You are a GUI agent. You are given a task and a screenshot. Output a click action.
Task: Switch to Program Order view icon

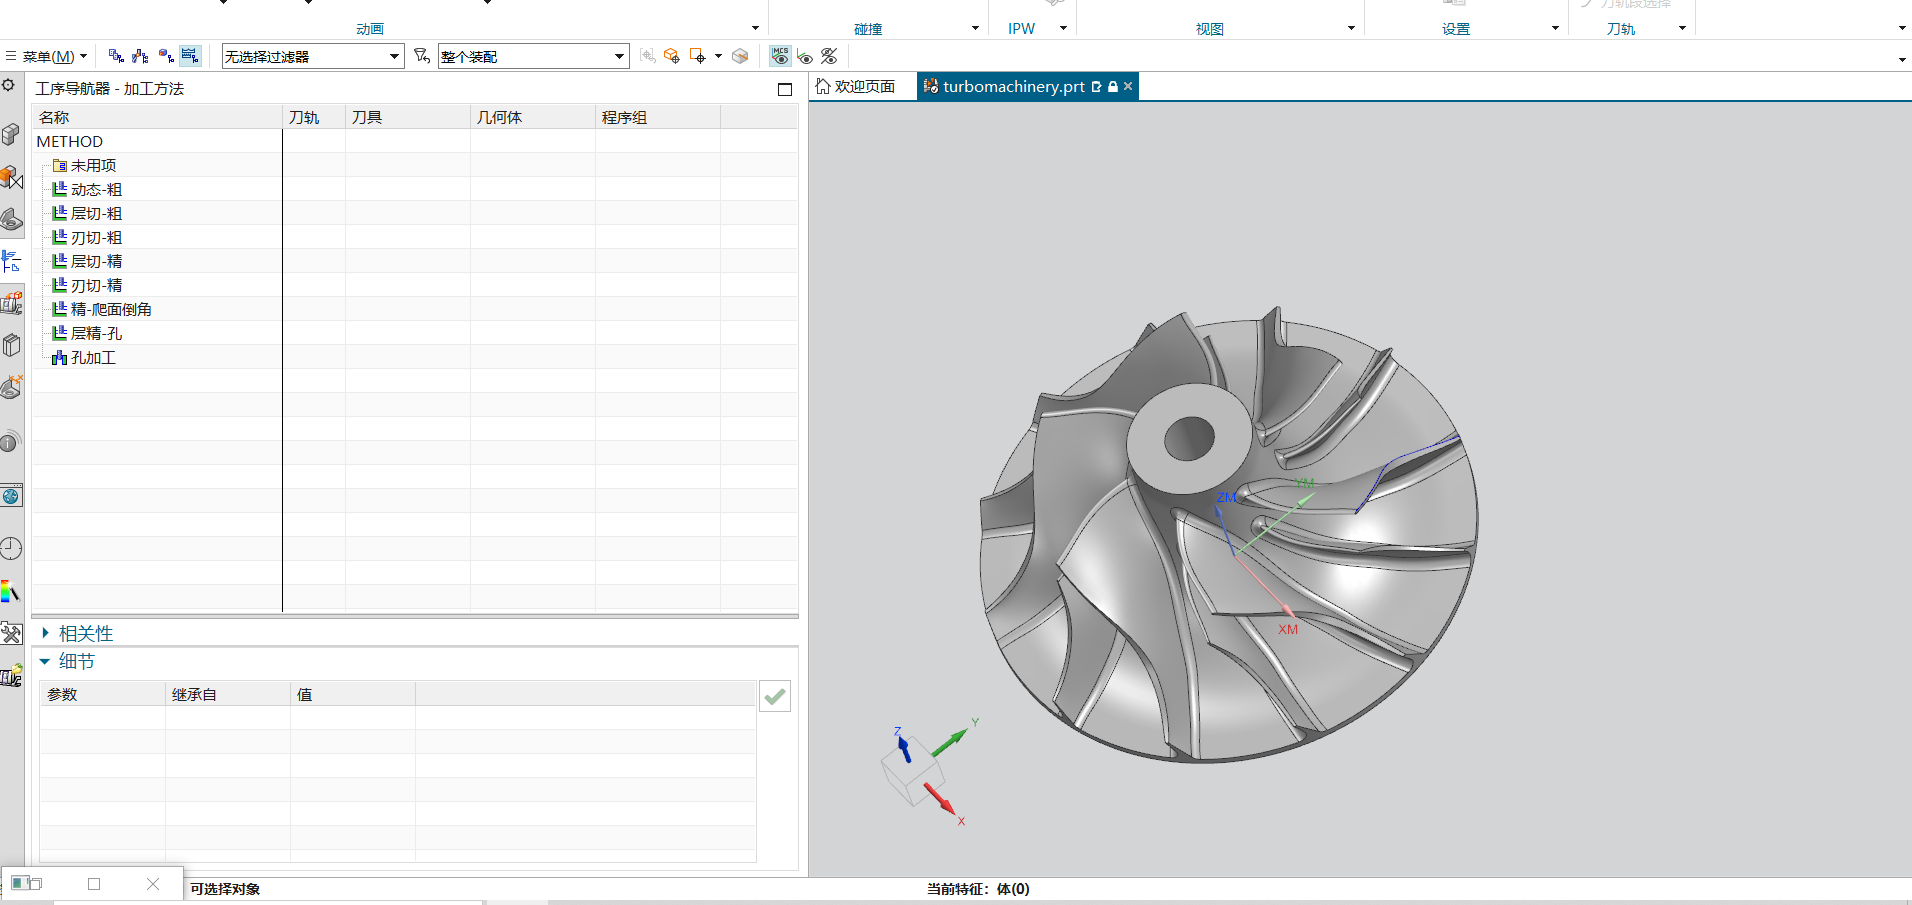(x=116, y=56)
